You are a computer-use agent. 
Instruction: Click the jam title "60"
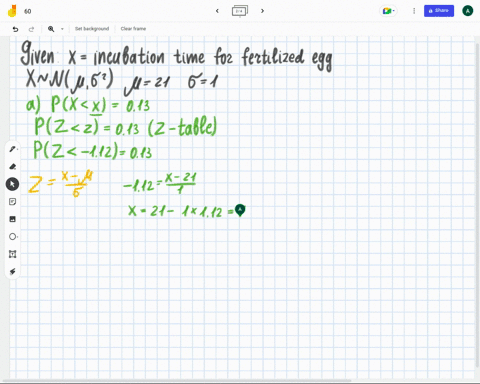(x=28, y=11)
